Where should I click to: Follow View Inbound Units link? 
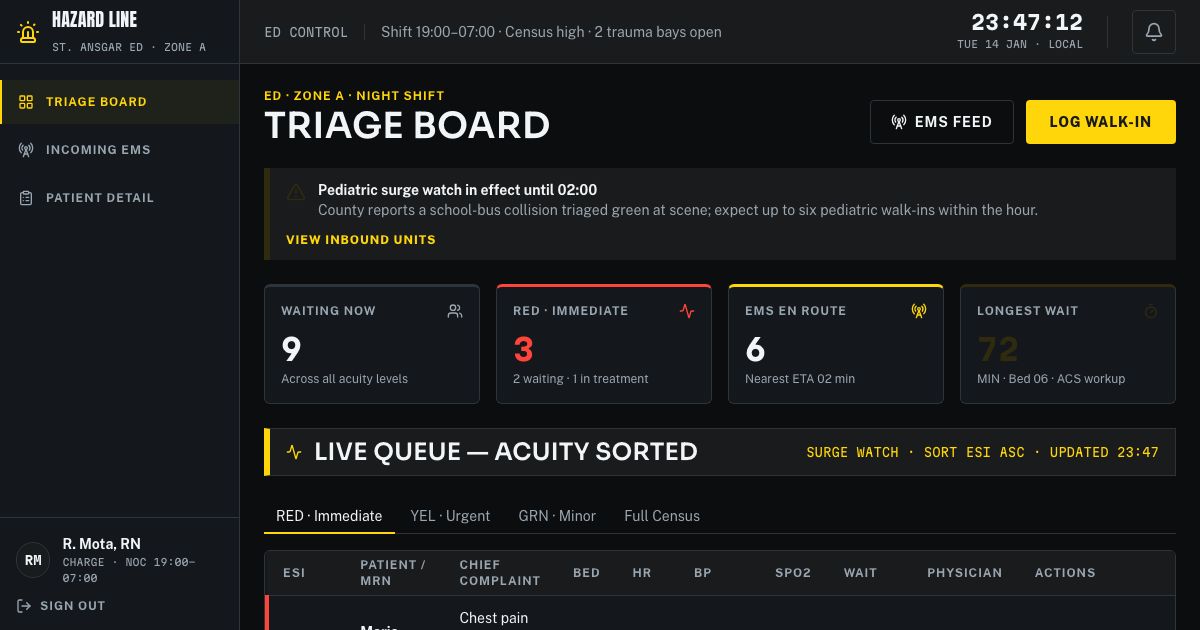pos(361,240)
